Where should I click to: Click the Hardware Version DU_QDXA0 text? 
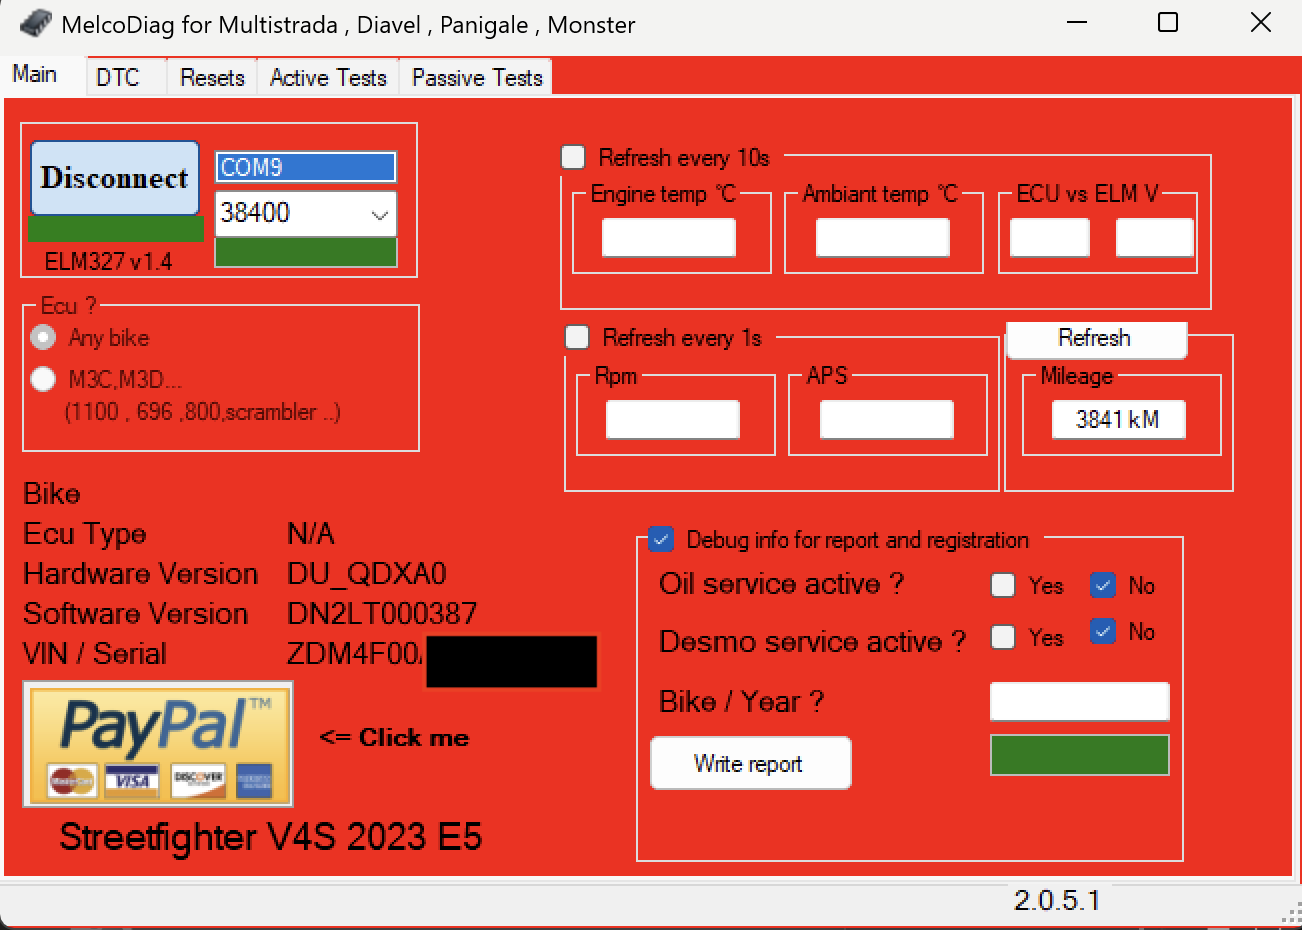367,573
